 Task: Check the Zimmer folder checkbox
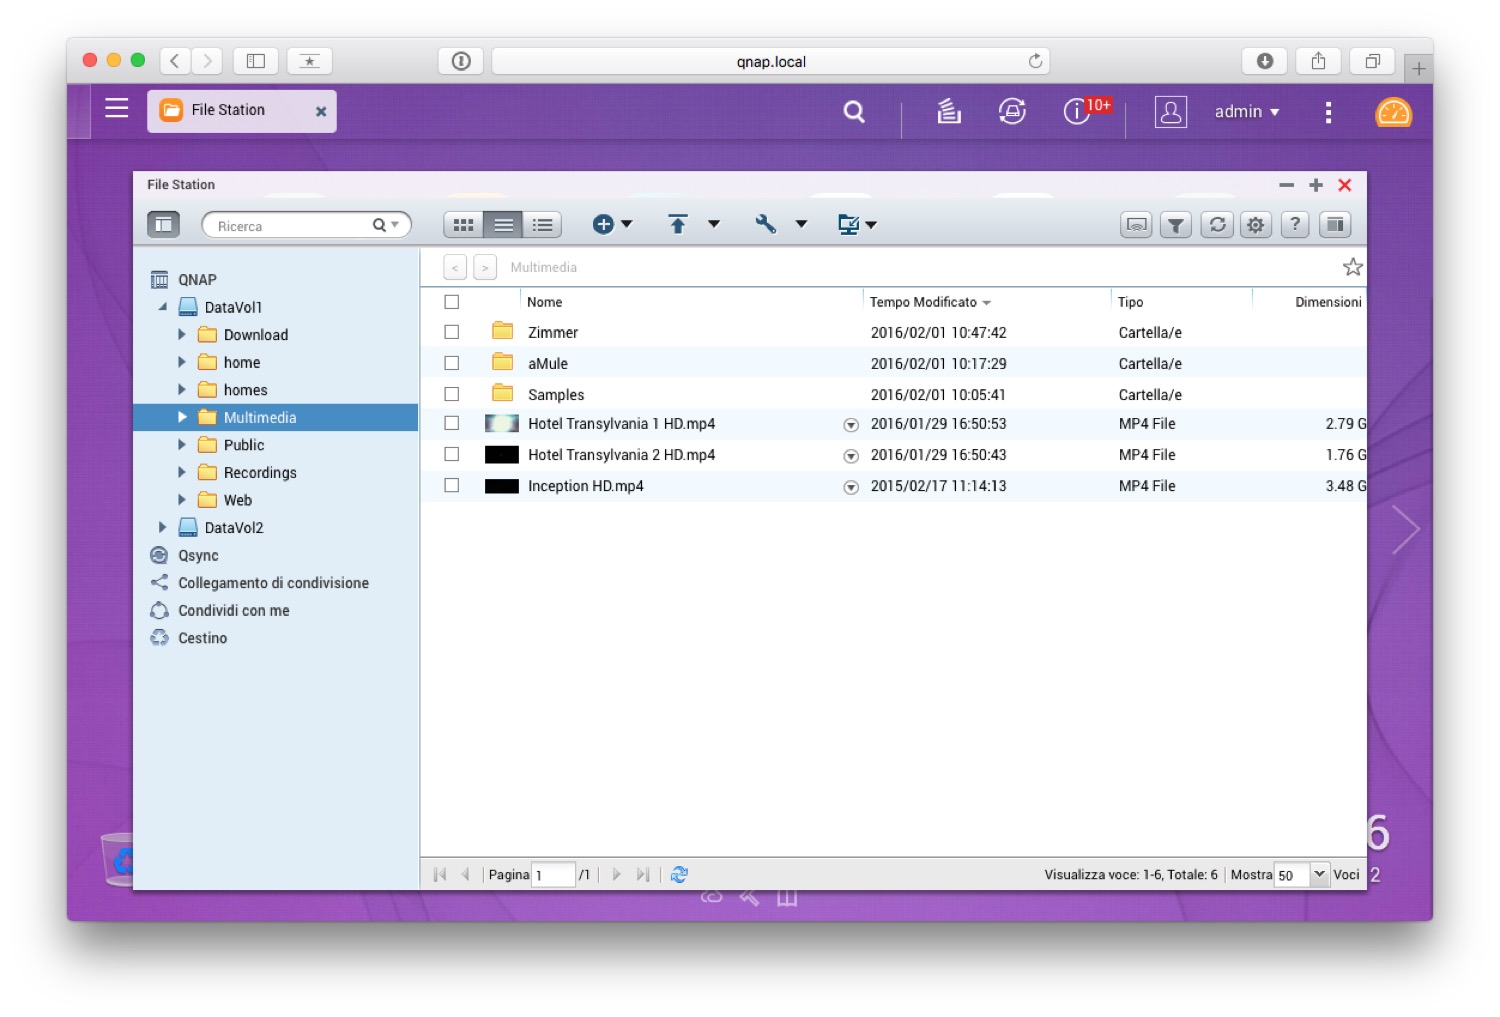tap(452, 332)
